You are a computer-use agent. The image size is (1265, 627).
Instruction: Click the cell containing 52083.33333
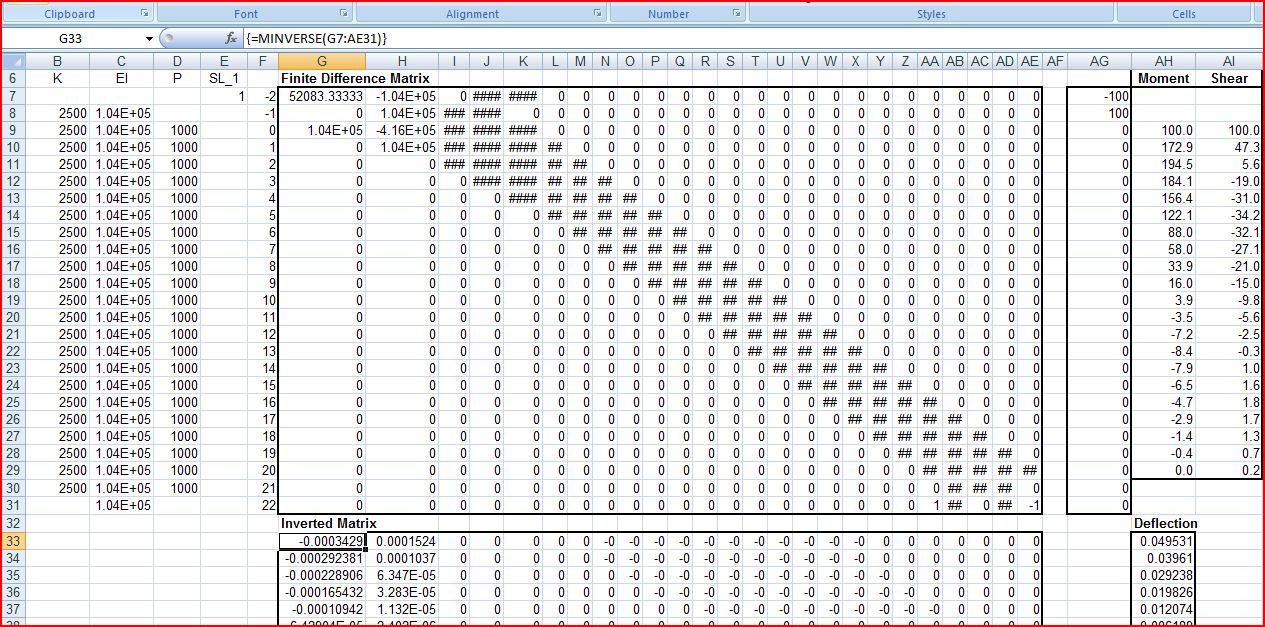click(x=321, y=96)
